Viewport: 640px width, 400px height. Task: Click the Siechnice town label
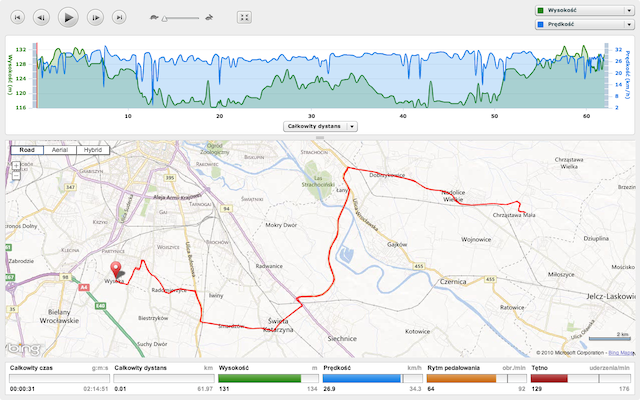342,338
